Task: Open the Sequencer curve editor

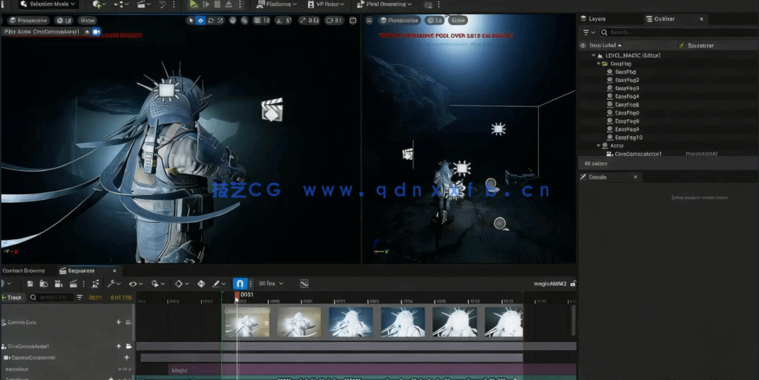Action: pos(304,284)
